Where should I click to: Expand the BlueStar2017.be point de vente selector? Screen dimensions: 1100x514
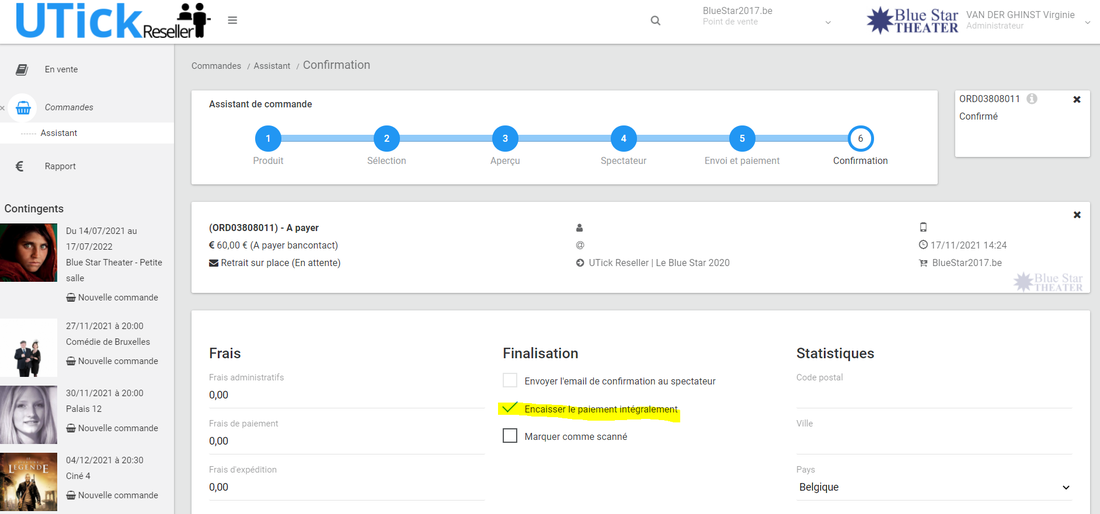[x=827, y=23]
